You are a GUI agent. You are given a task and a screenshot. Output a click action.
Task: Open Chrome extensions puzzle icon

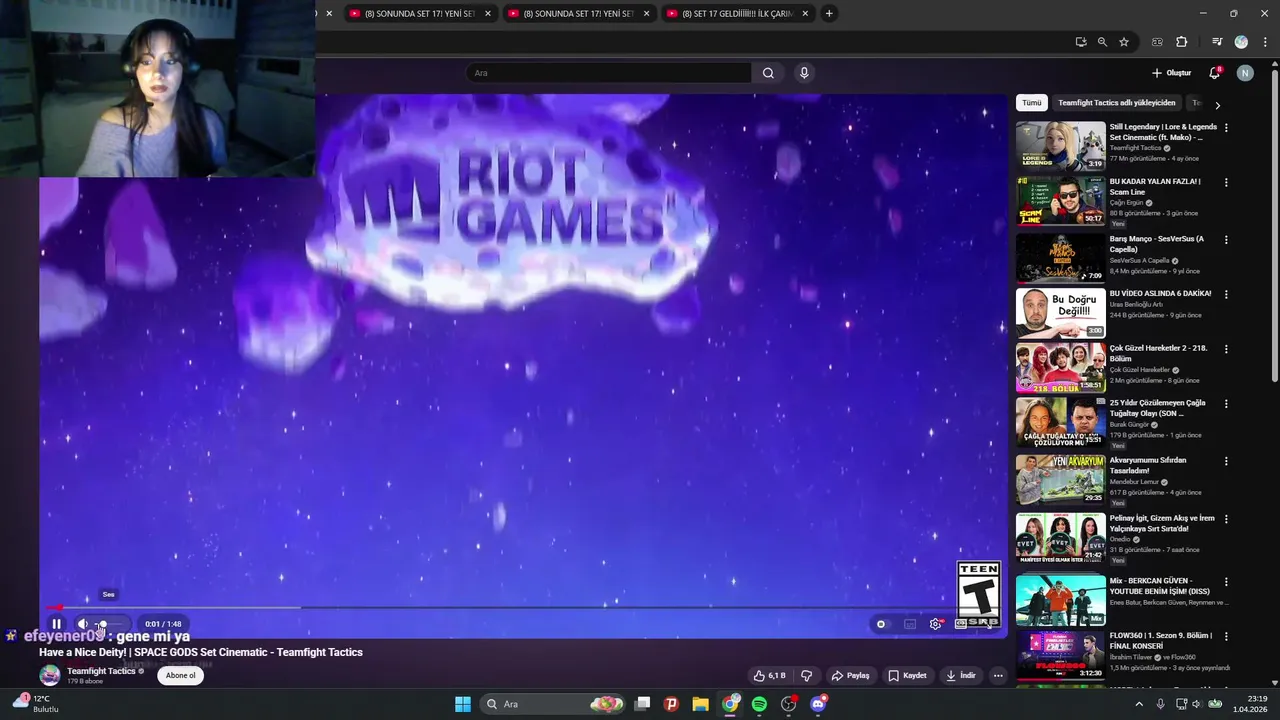(1182, 42)
